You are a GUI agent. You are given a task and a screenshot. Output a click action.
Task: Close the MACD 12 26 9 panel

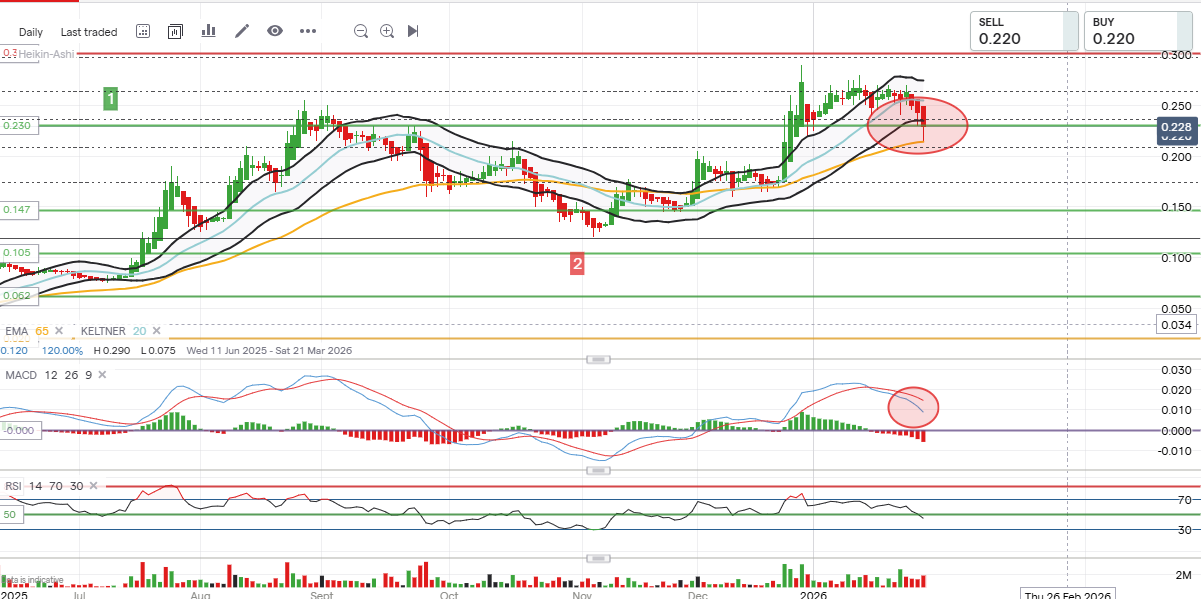[102, 374]
